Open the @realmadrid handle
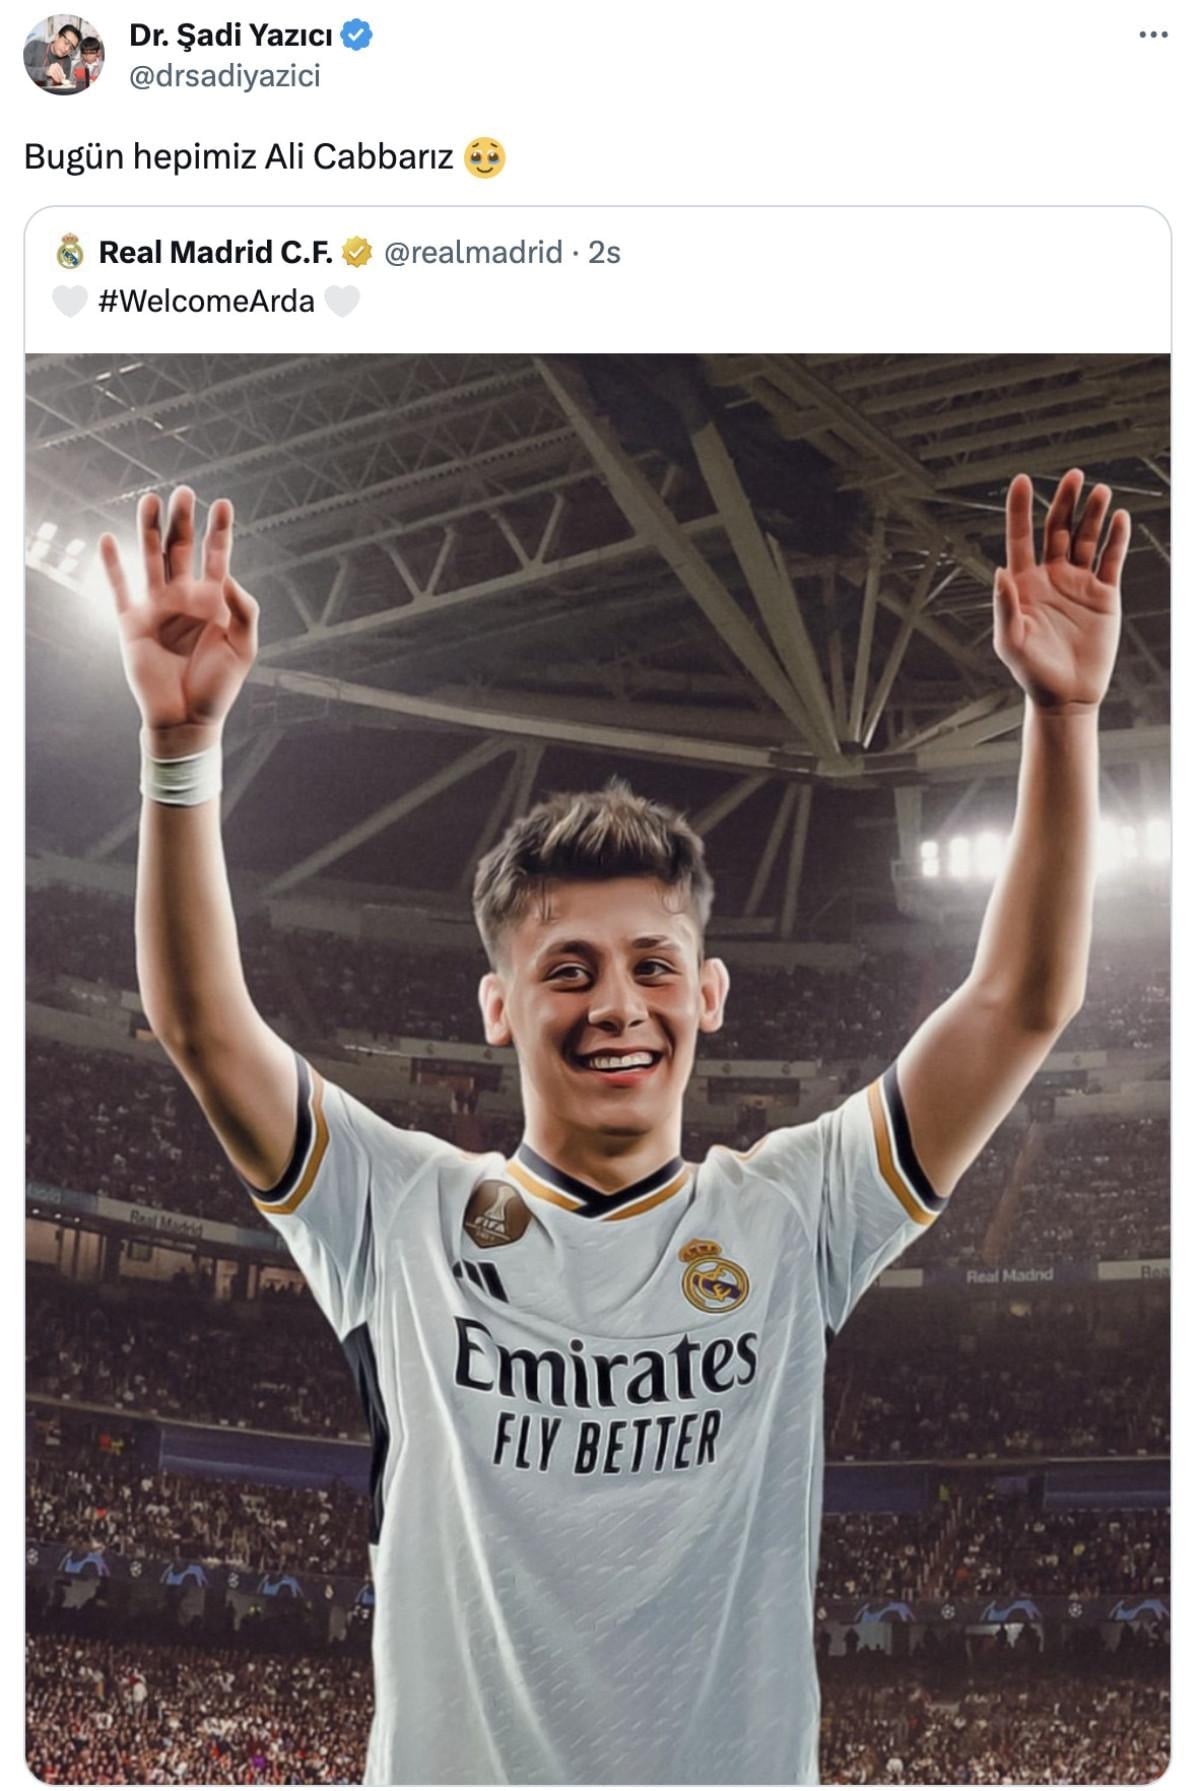 click(473, 252)
